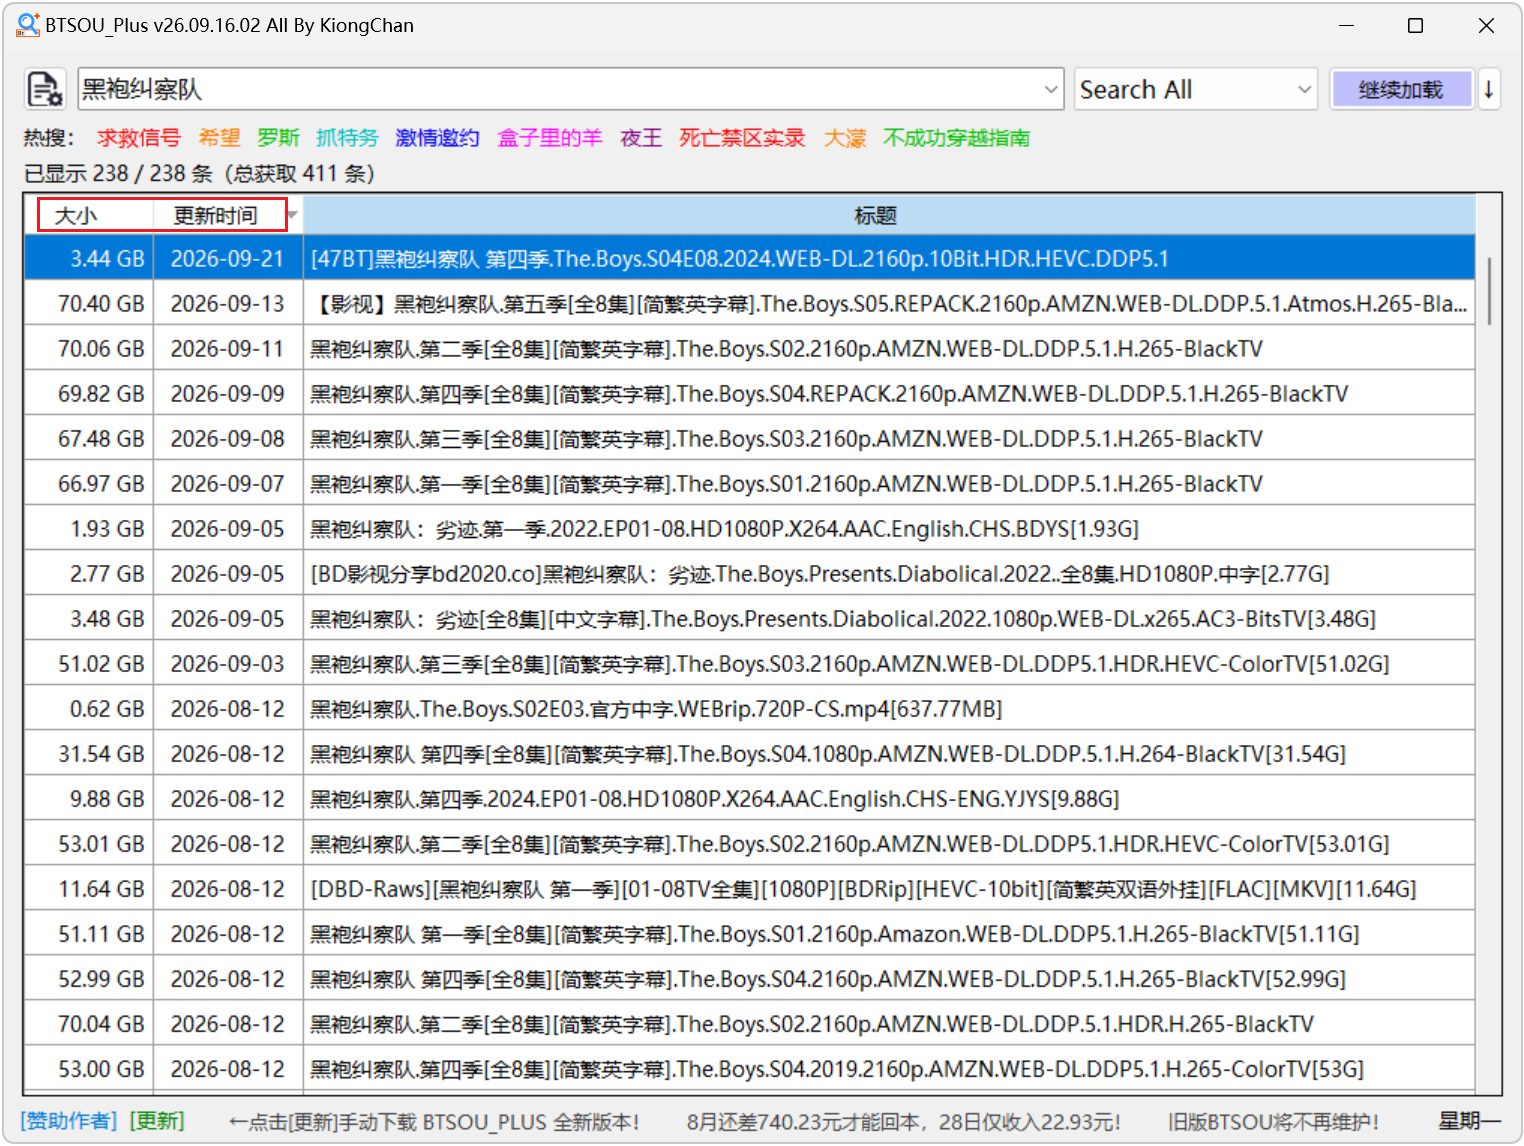The width and height of the screenshot is (1524, 1146).
Task: Click the 2026-09-13 date cell
Action: (x=228, y=303)
